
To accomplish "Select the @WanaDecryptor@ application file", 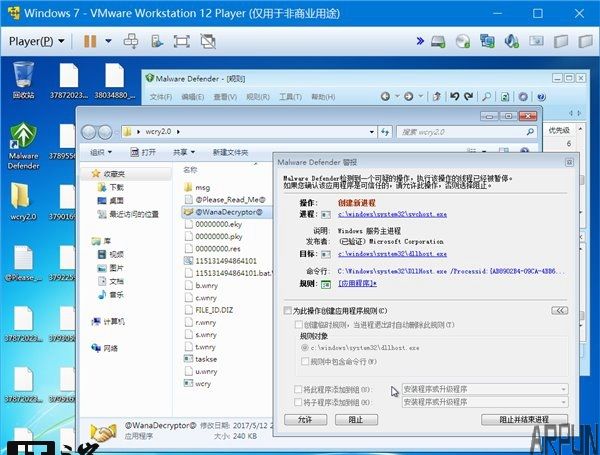I will (228, 213).
